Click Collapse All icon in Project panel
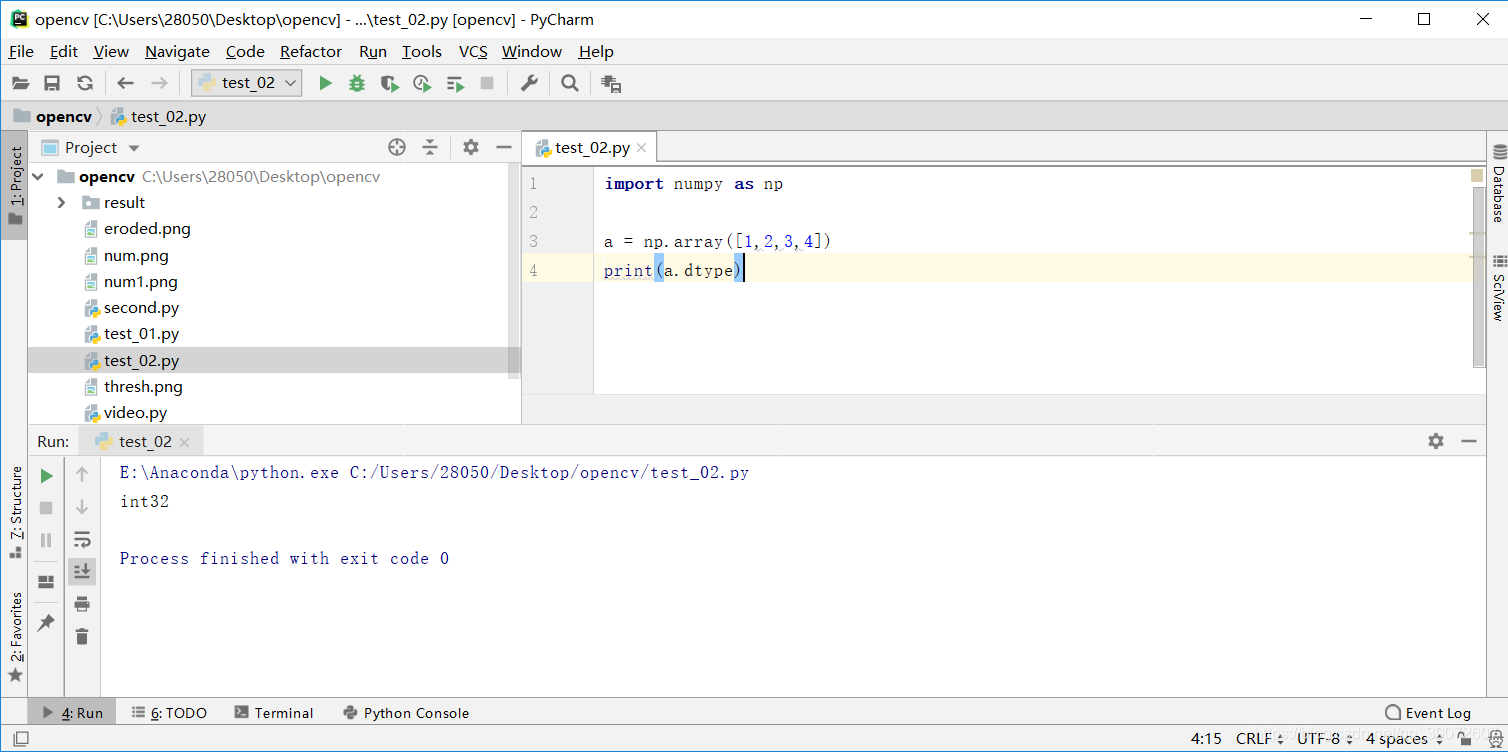The width and height of the screenshot is (1508, 752). pyautogui.click(x=430, y=147)
